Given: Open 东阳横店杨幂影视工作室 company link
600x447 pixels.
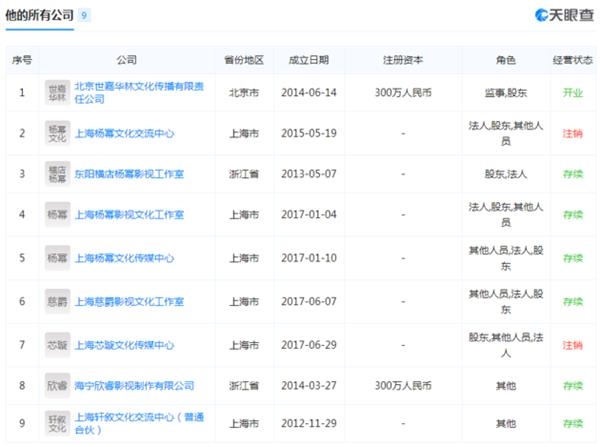Looking at the screenshot, I should (129, 174).
